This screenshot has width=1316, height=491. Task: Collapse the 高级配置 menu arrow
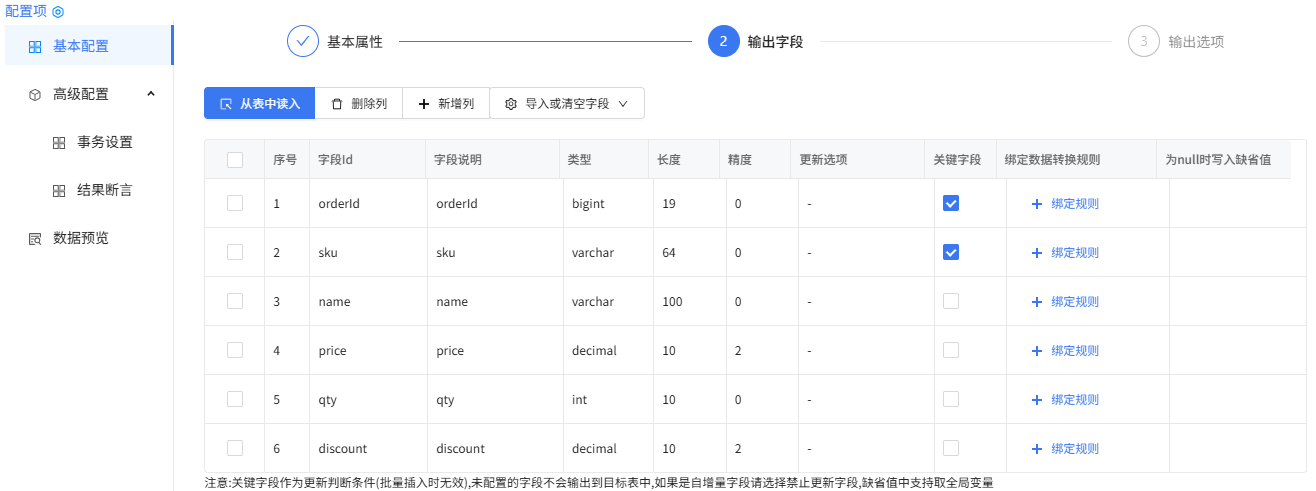pyautogui.click(x=151, y=94)
